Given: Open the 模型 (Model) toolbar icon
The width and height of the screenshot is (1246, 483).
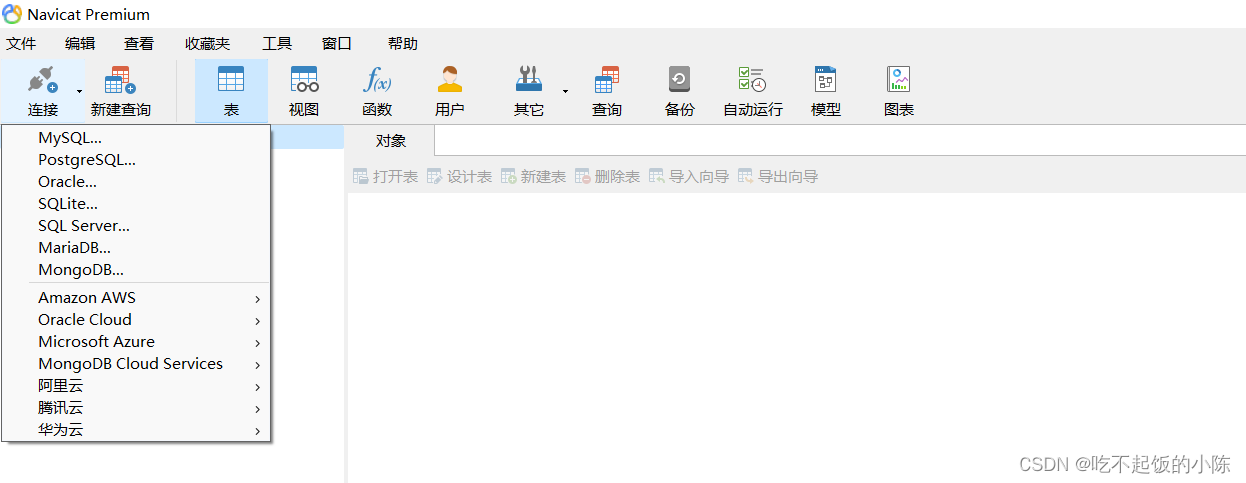Looking at the screenshot, I should click(825, 80).
